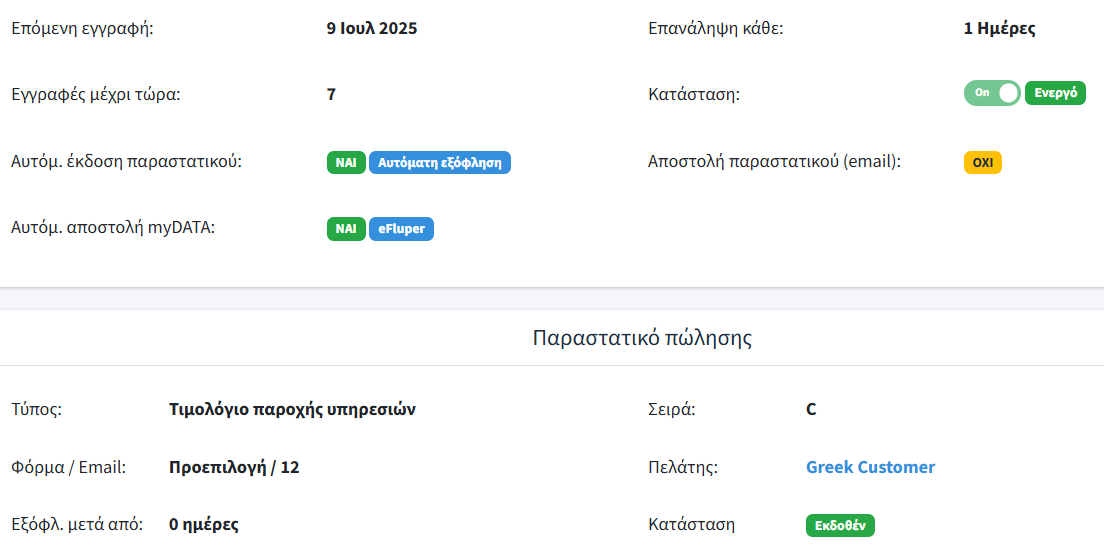Viewport: 1104px width, 551px height.
Task: Click the Αυτόμ. αποστολή myDATA label
Action: click(x=113, y=228)
